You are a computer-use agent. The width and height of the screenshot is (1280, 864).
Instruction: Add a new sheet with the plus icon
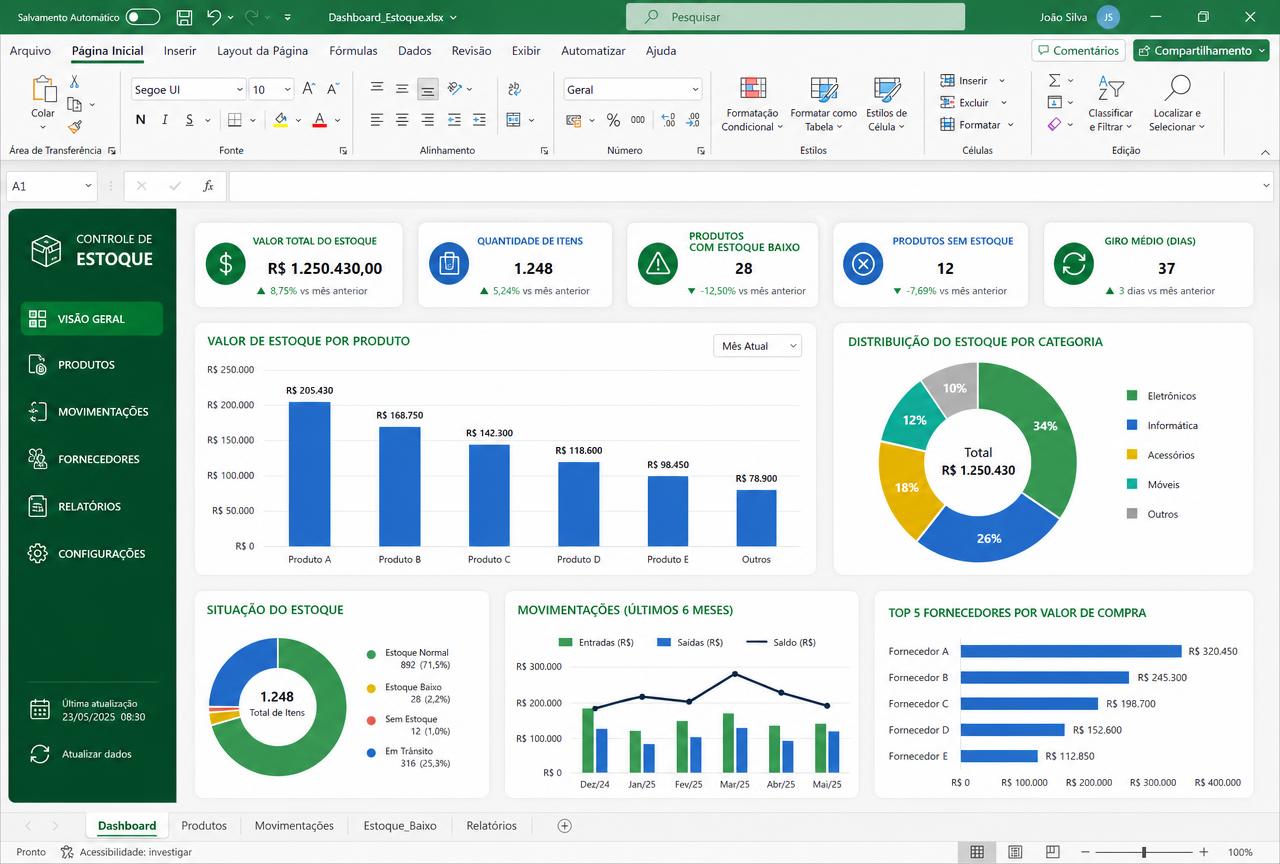[565, 826]
